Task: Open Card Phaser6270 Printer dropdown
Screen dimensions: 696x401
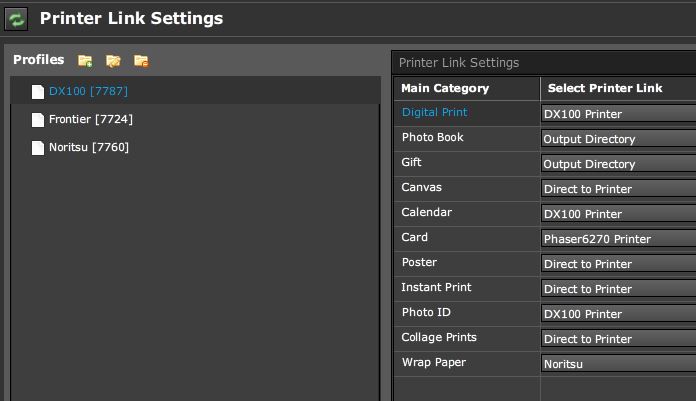Action: pyautogui.click(x=618, y=239)
